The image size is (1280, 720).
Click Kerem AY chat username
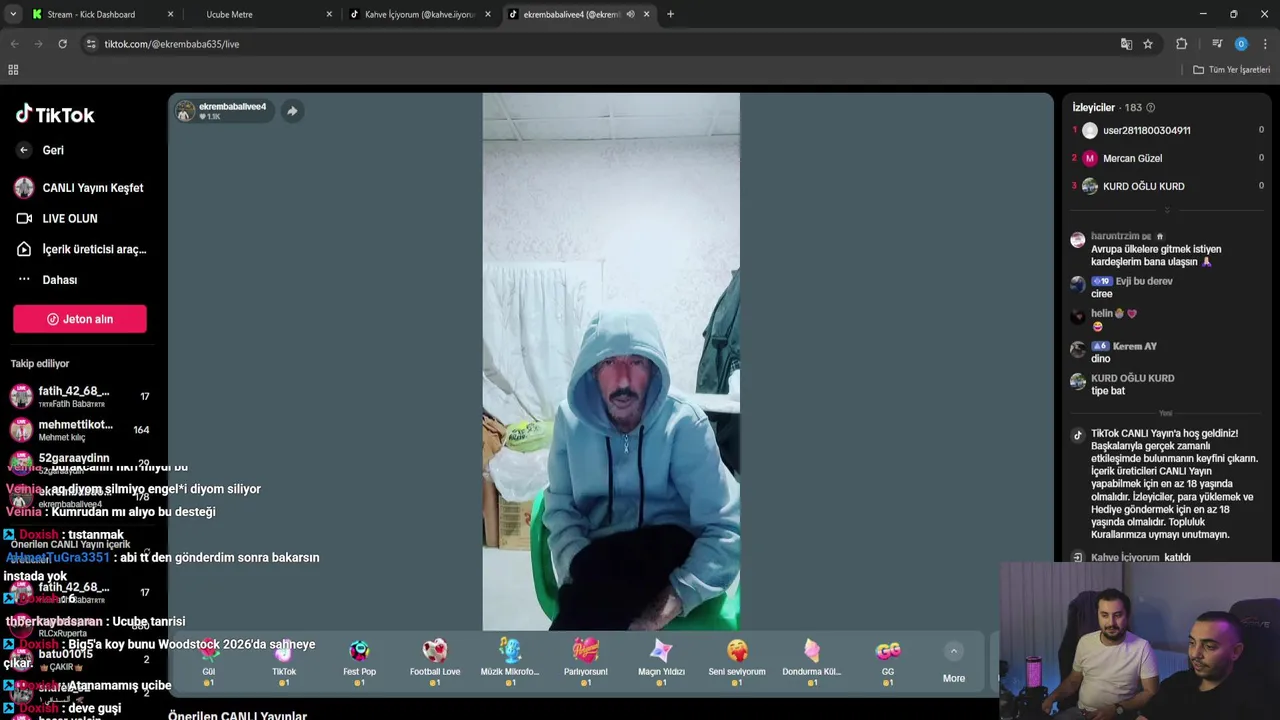tap(1134, 346)
